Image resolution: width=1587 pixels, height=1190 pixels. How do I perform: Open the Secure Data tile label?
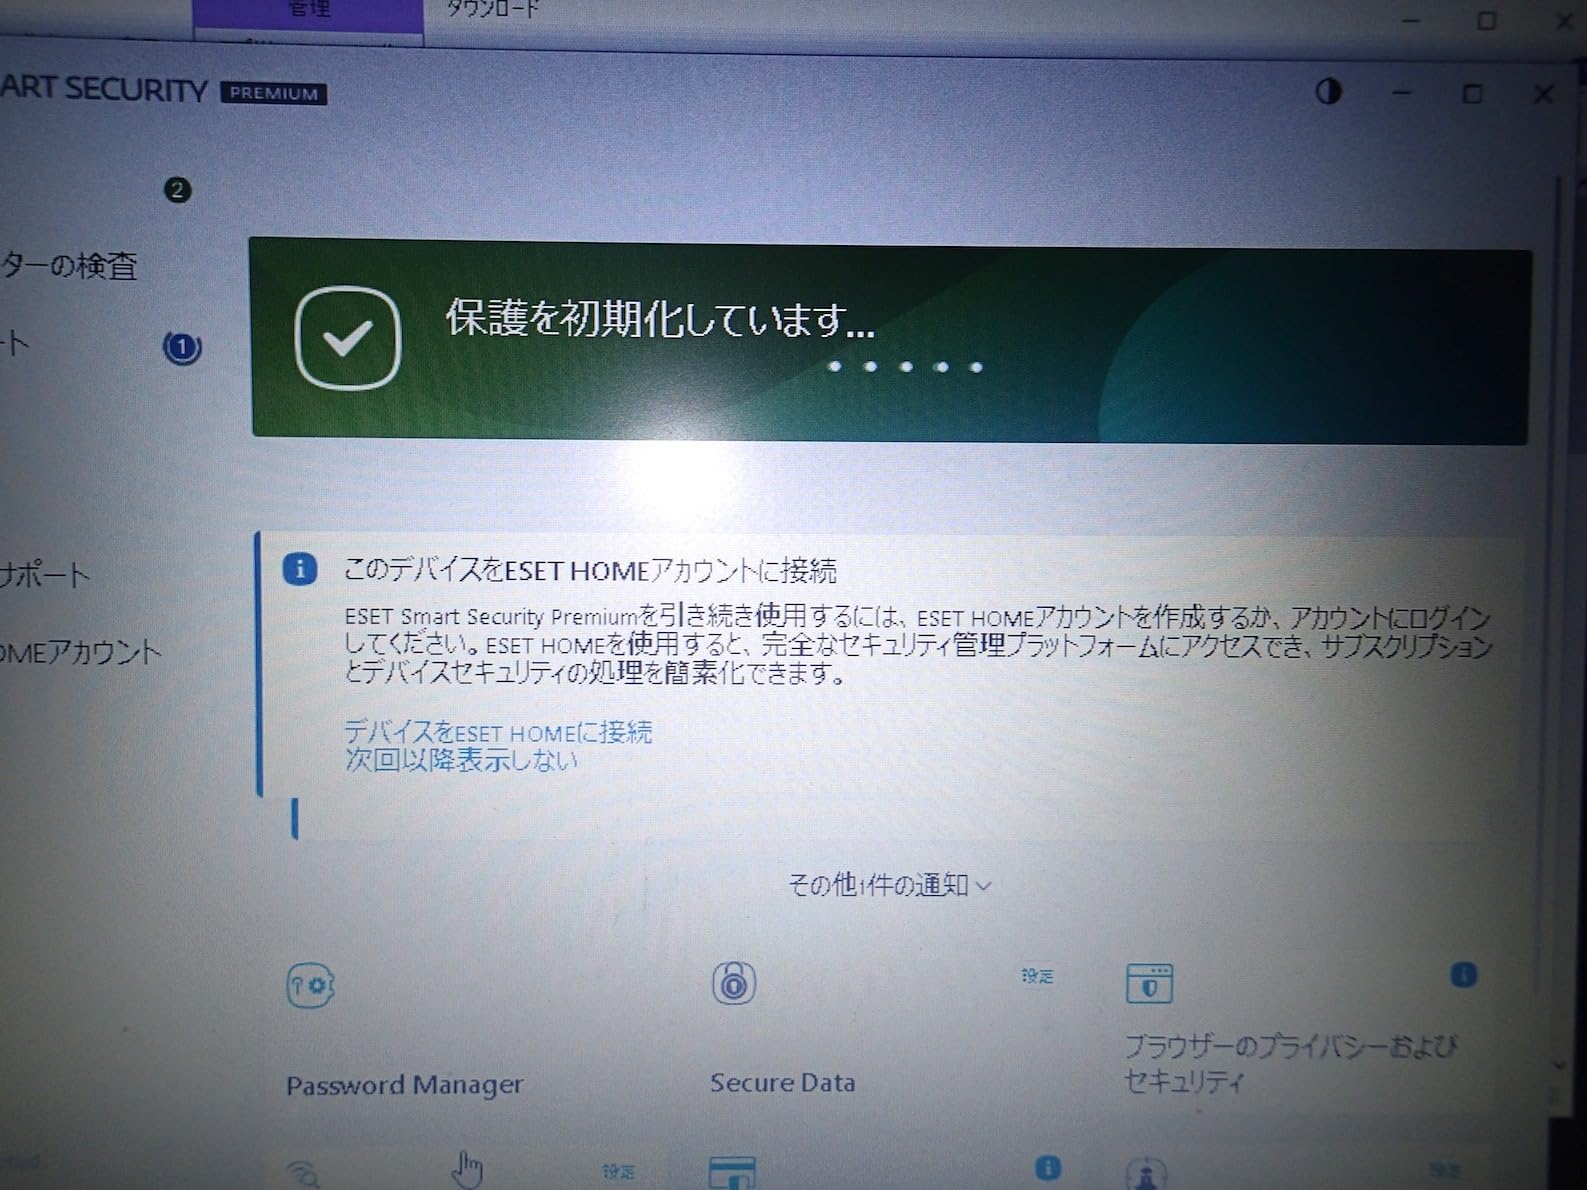(x=782, y=1083)
